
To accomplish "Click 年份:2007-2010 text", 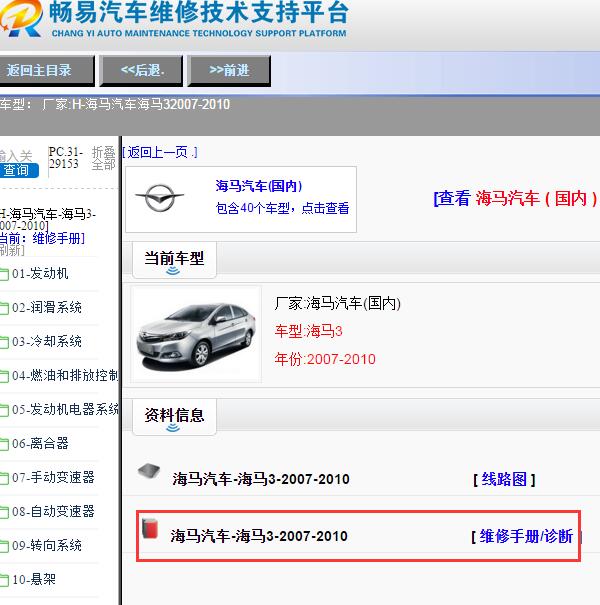I will click(325, 359).
